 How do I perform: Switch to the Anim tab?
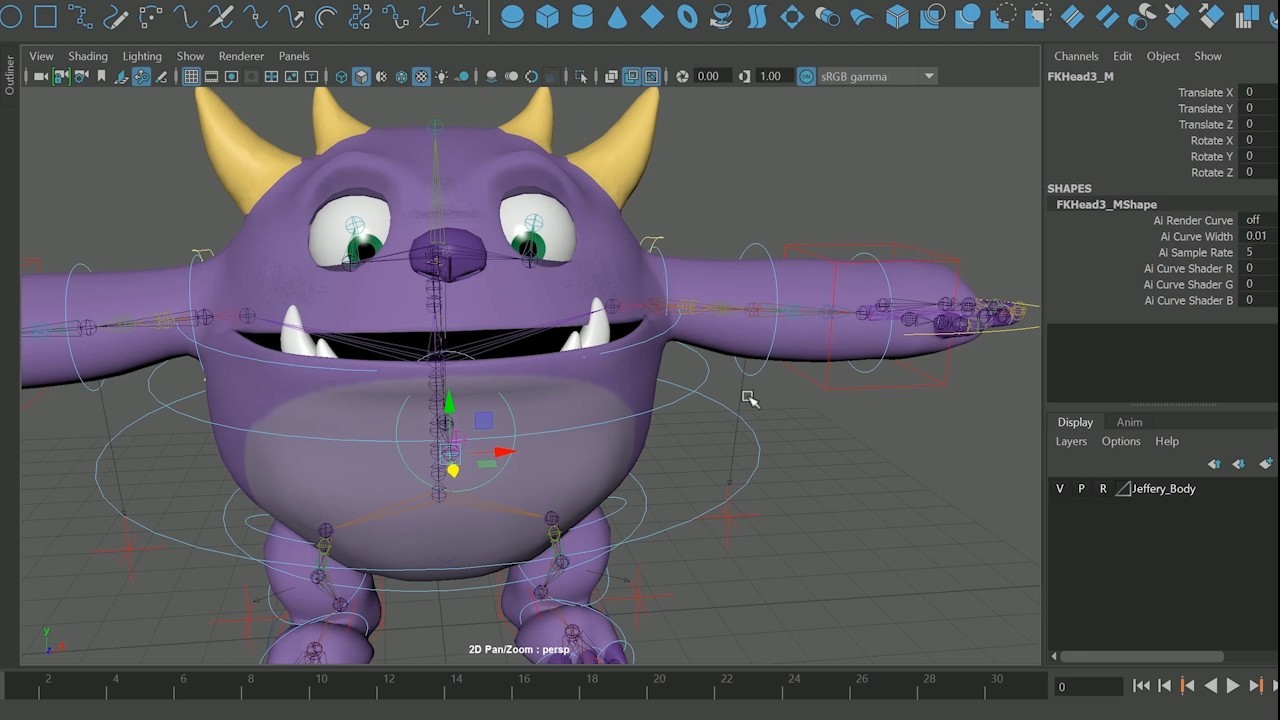[1128, 422]
